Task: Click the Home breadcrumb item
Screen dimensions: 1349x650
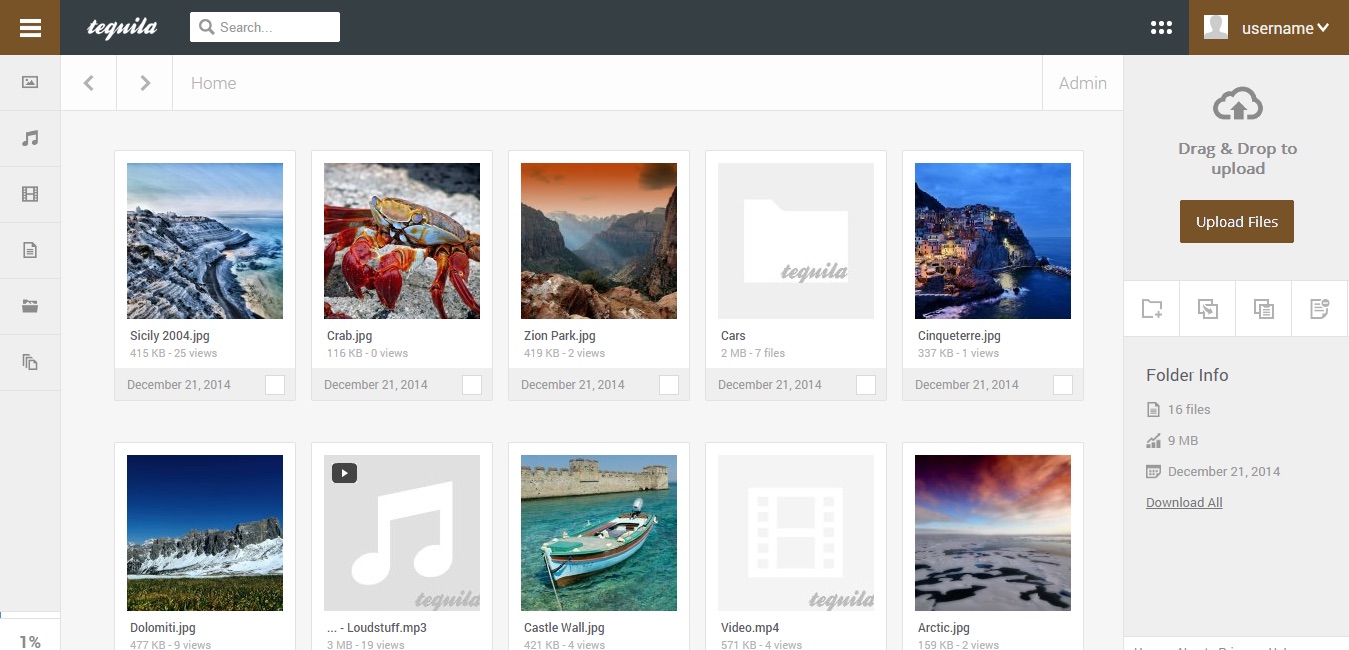Action: click(x=214, y=83)
